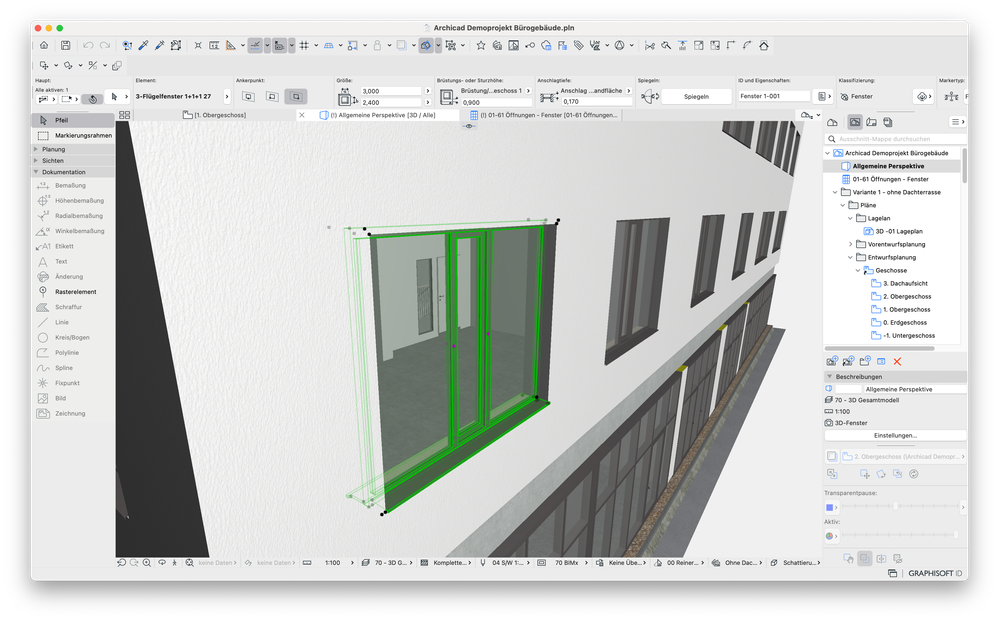Click the redo arrow in the toolbar
This screenshot has width=999, height=621.
(105, 45)
